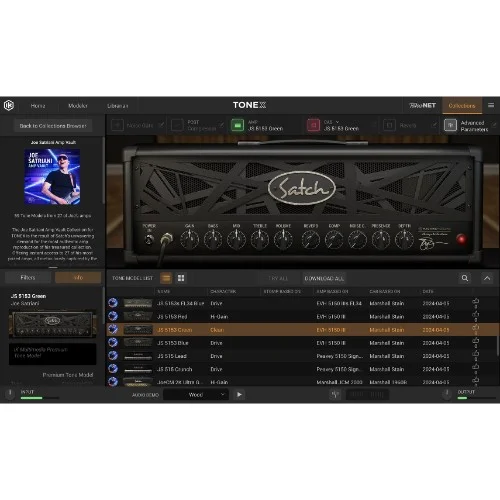This screenshot has width=500, height=500.
Task: Click the Download All button
Action: (x=324, y=278)
